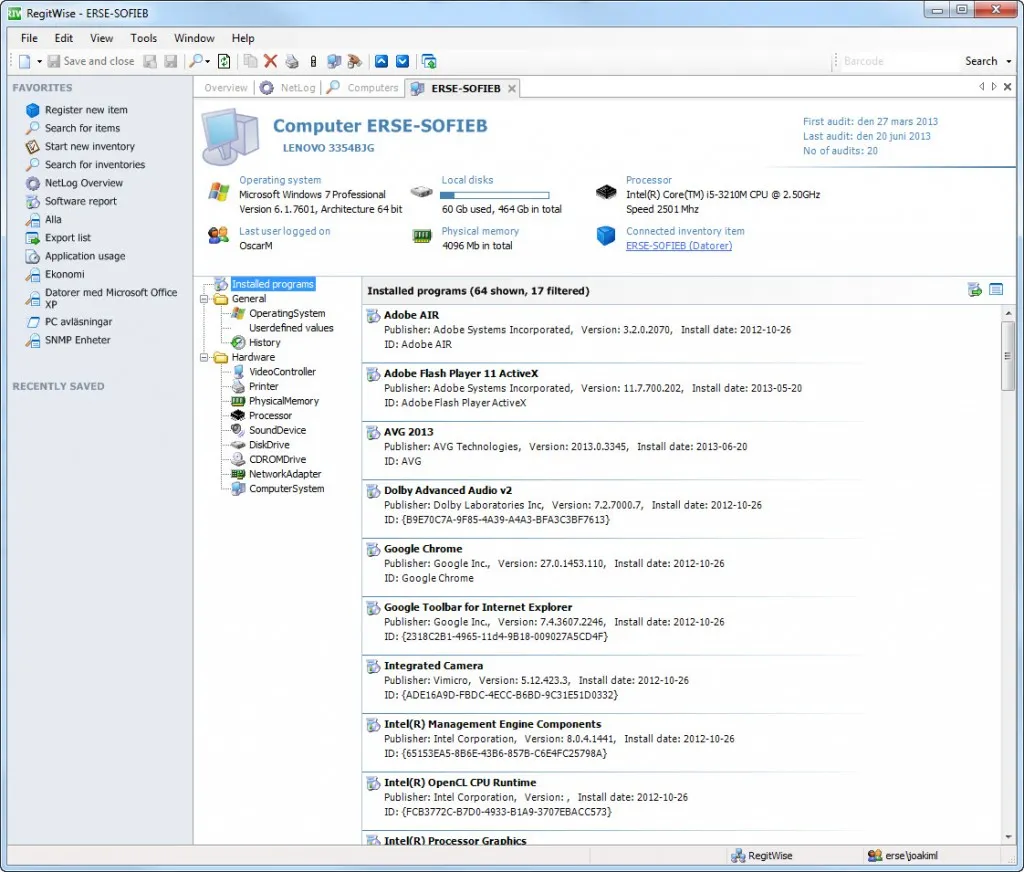
Task: Click Search for inventories favorite
Action: tap(94, 165)
